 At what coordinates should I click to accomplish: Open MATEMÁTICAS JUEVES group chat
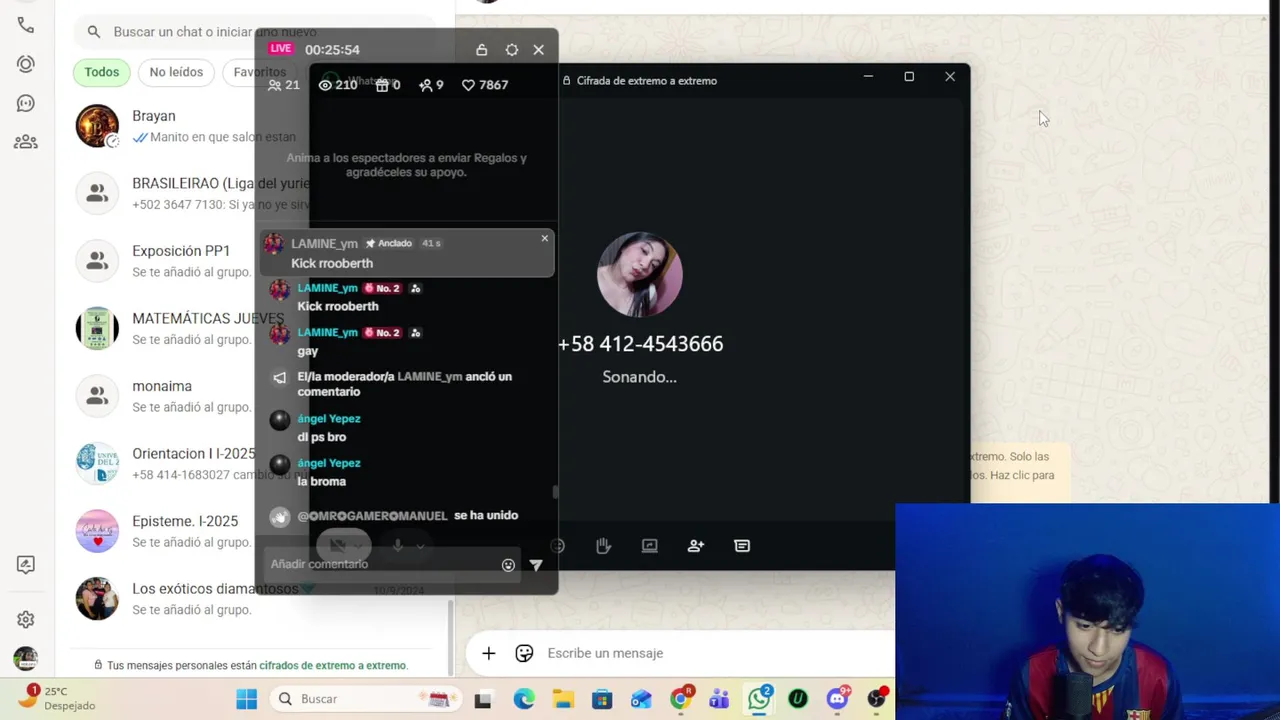(255, 328)
